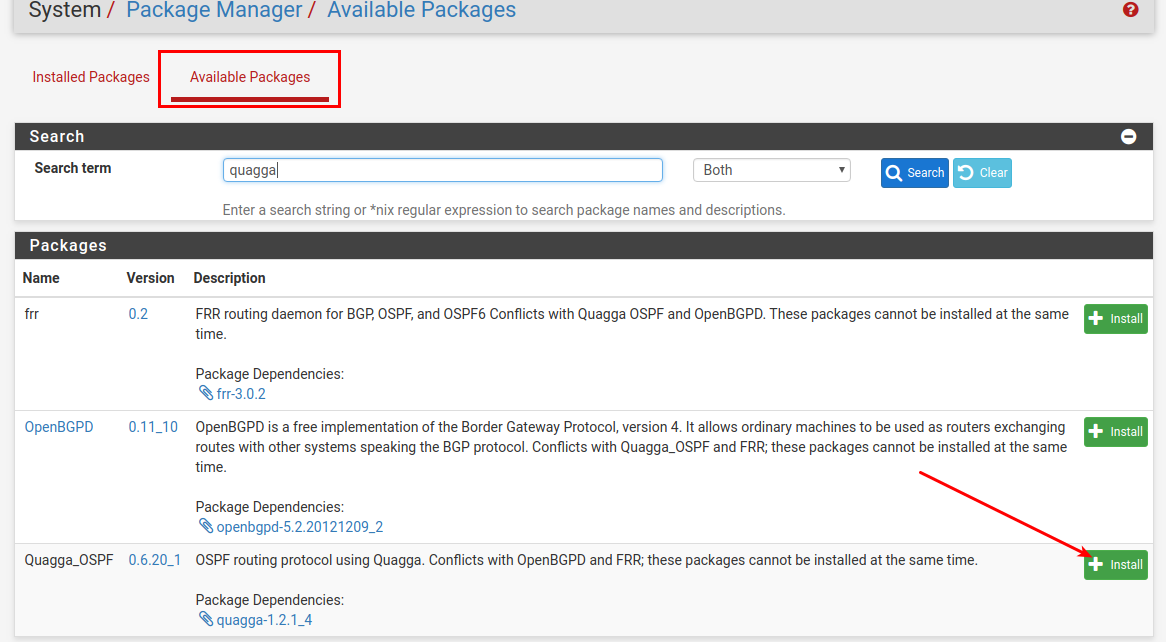Image resolution: width=1166 pixels, height=642 pixels.
Task: Open the frr-3.0.2 dependency link
Action: 241,394
